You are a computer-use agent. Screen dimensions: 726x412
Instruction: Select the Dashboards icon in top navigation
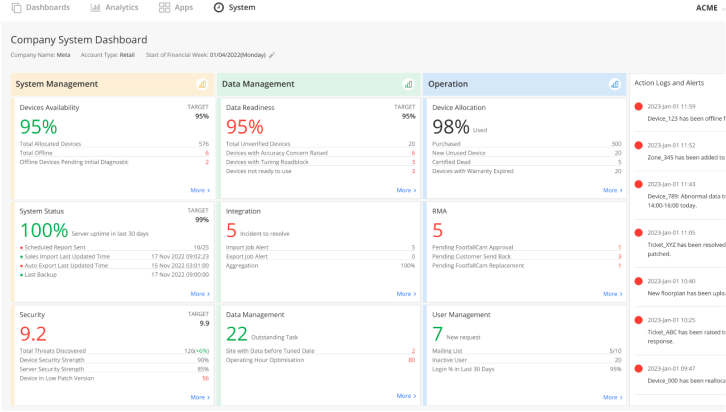pos(16,7)
